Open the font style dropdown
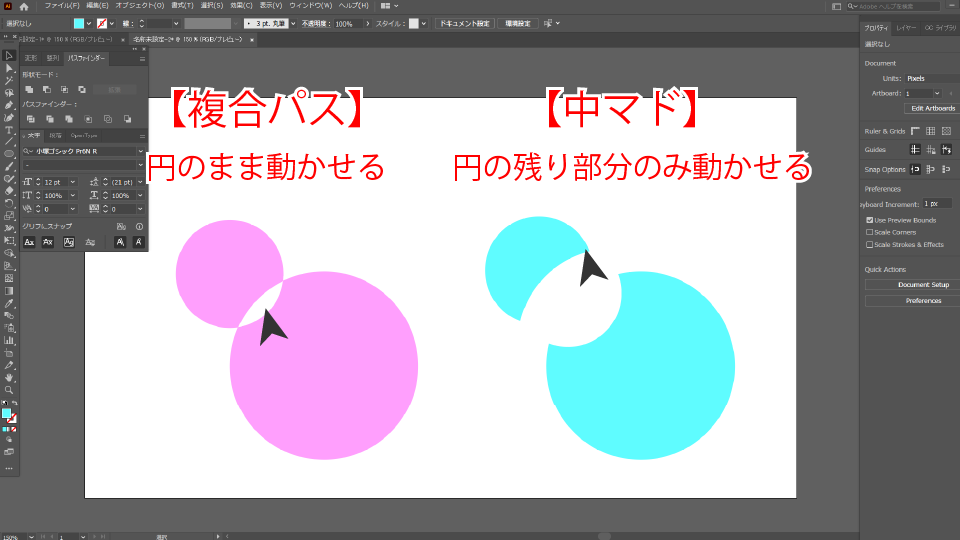 tap(140, 165)
